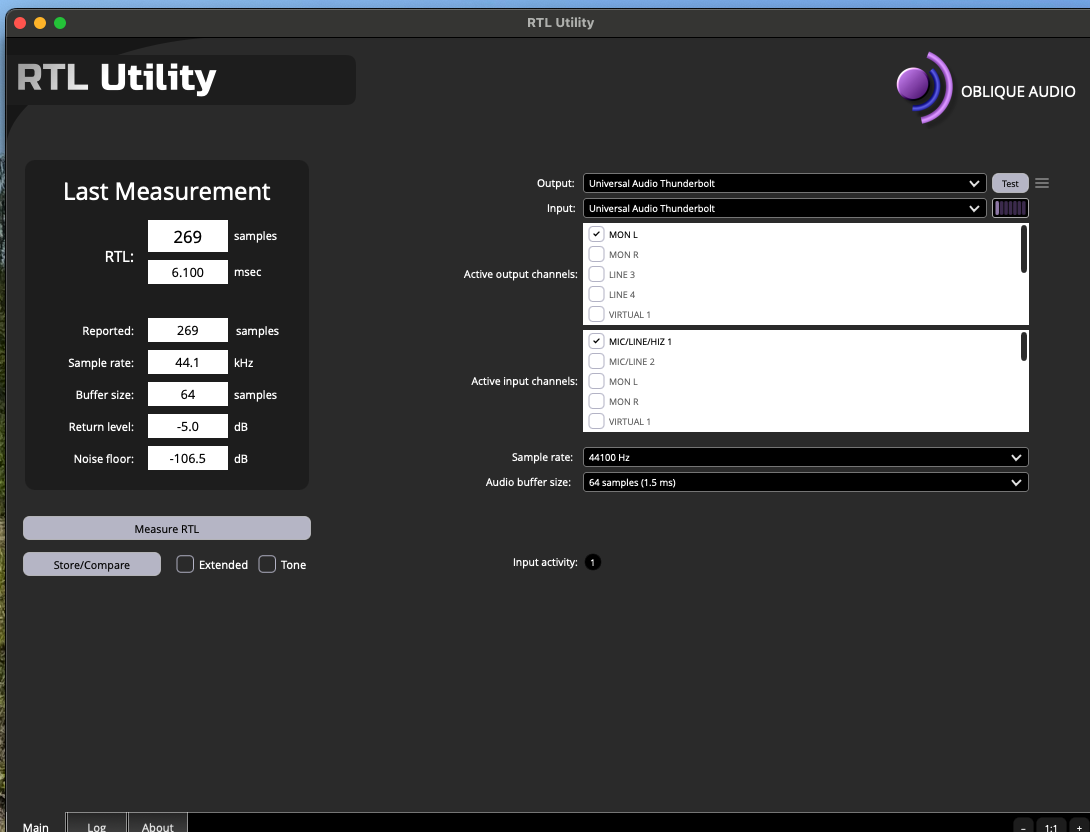Click the plus zoom button in the bottom bar
This screenshot has height=832, width=1090.
click(1079, 826)
